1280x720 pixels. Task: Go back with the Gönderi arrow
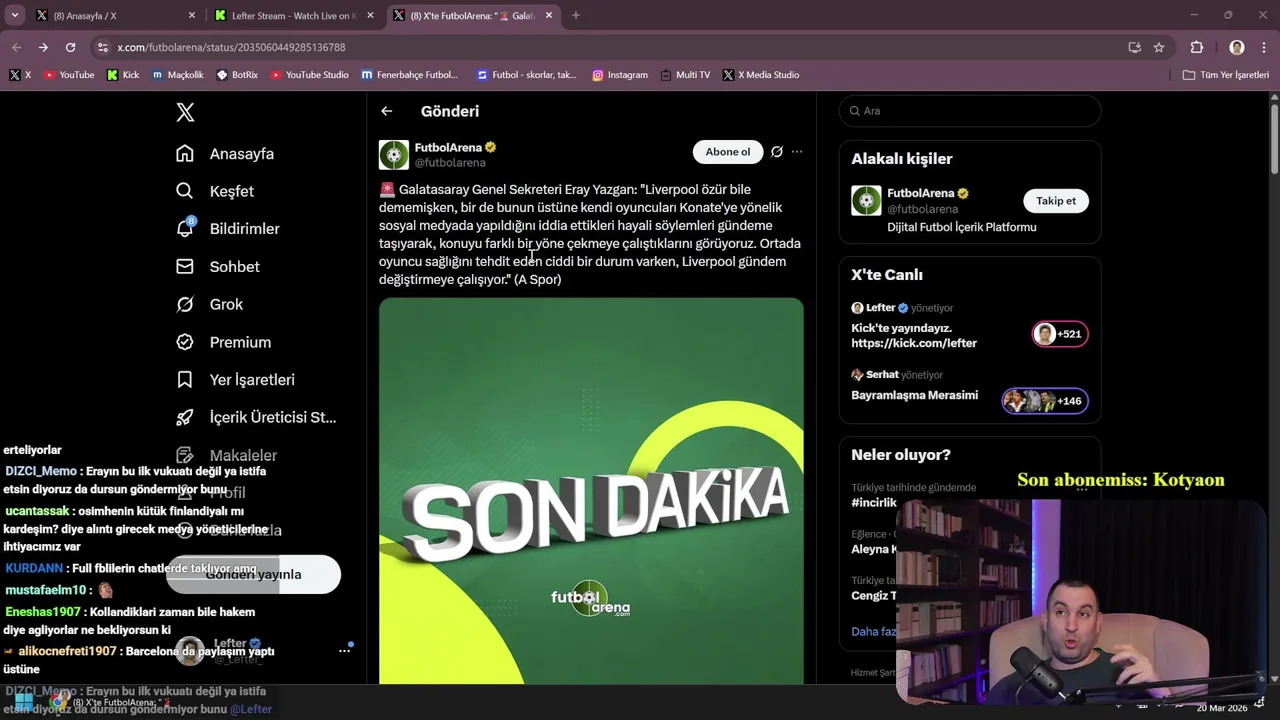click(387, 111)
